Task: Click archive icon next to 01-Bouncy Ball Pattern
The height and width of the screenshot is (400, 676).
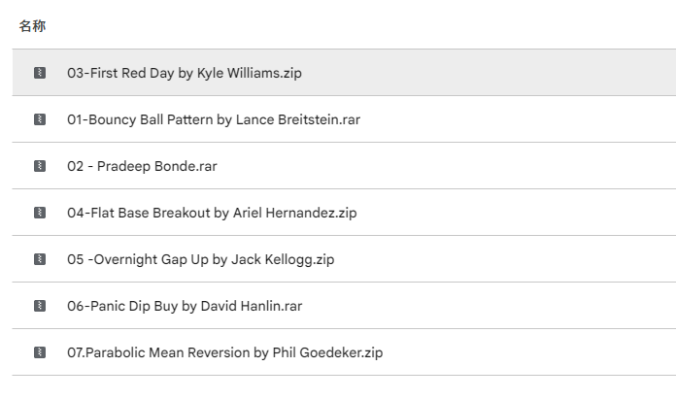Action: coord(40,120)
